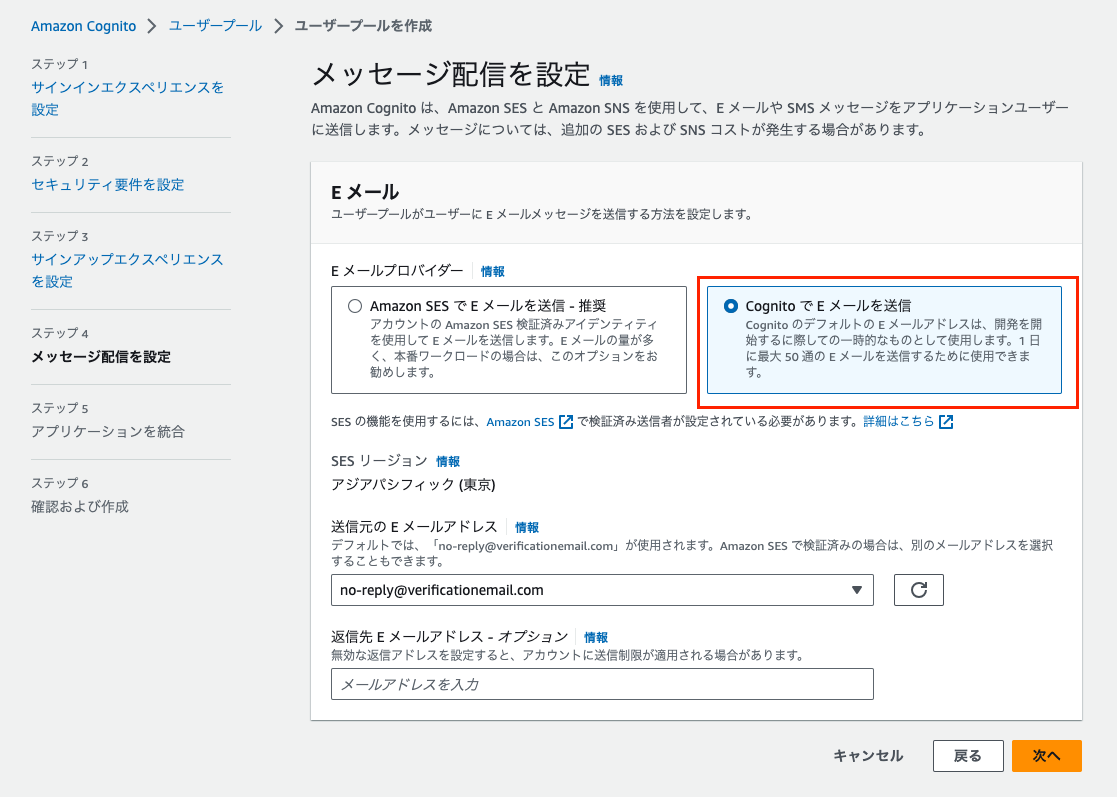Select Amazon SES で E メールを送信 radio
The width and height of the screenshot is (1117, 797).
tap(355, 306)
